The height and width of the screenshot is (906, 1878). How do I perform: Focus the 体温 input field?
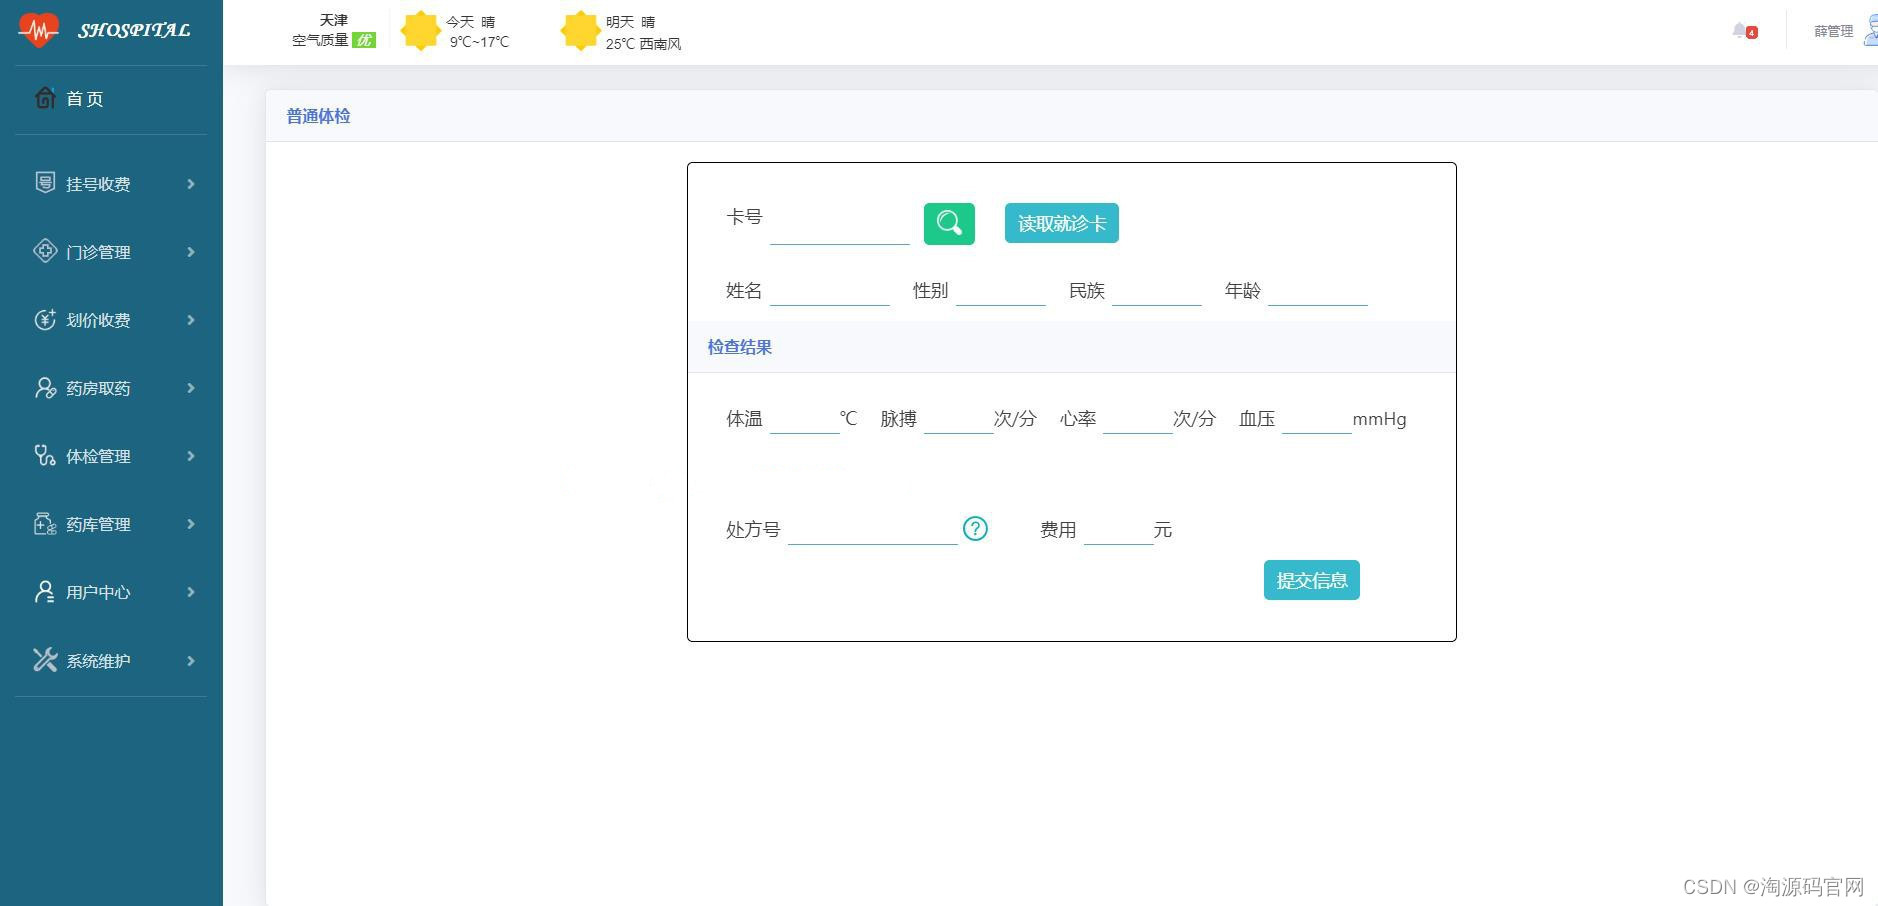(x=805, y=419)
